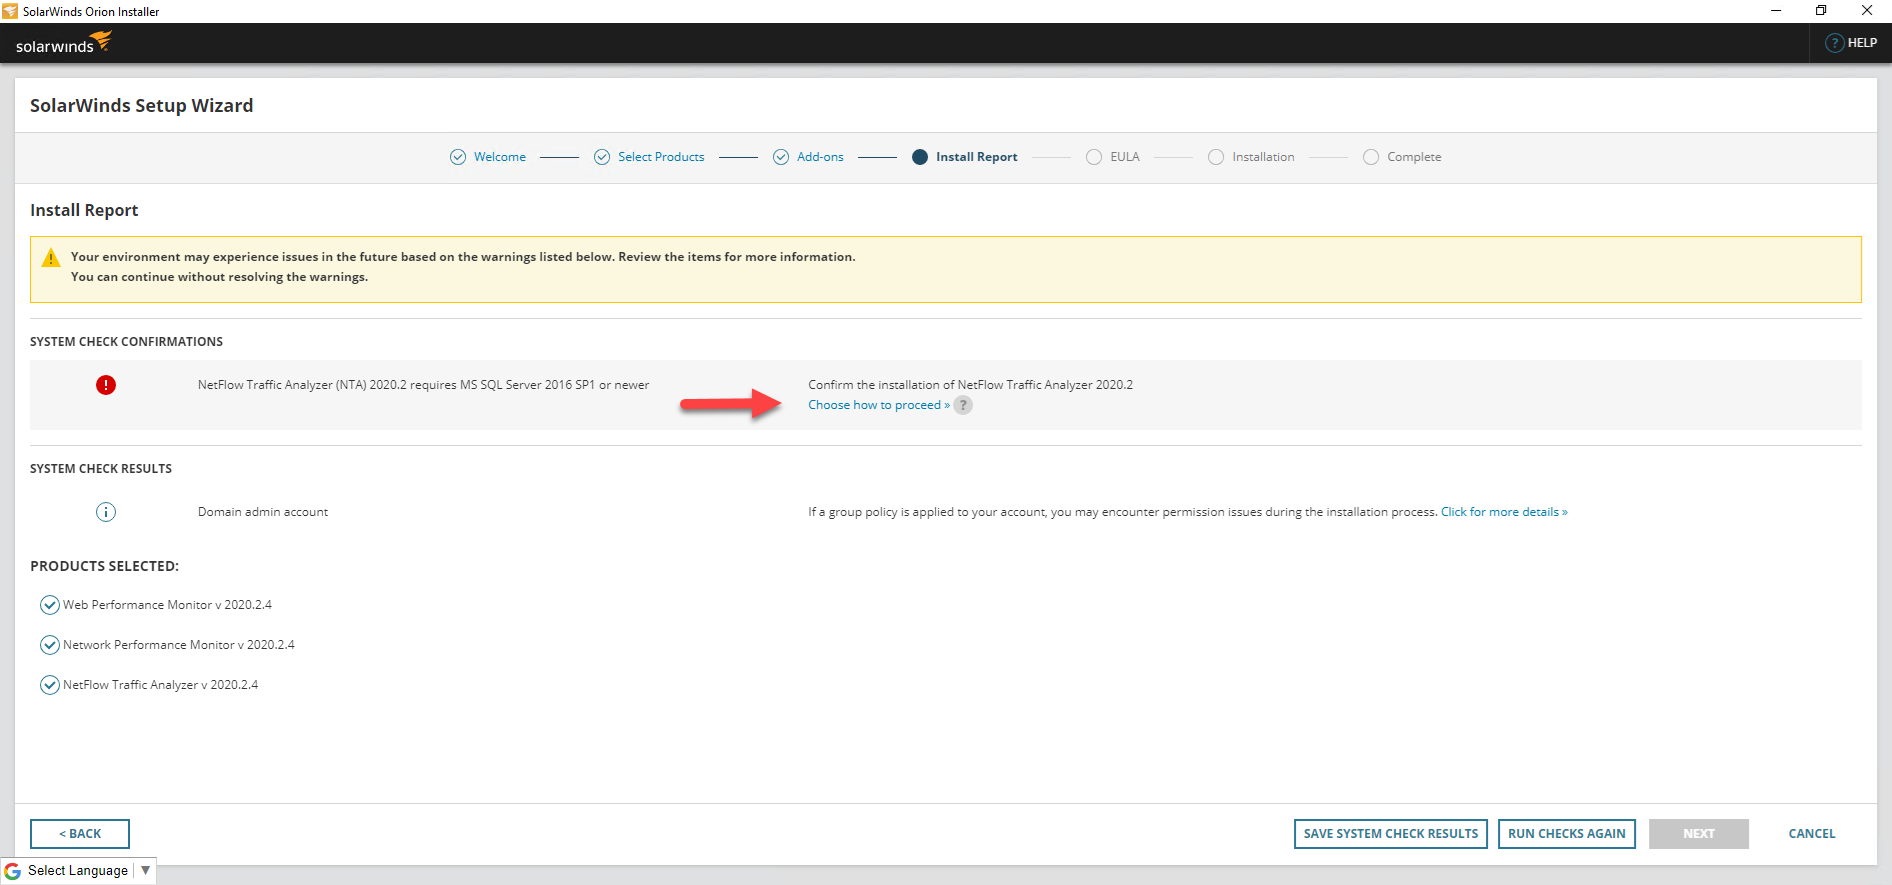Select the EULA wizard step label
This screenshot has height=885, width=1892.
pos(1125,157)
